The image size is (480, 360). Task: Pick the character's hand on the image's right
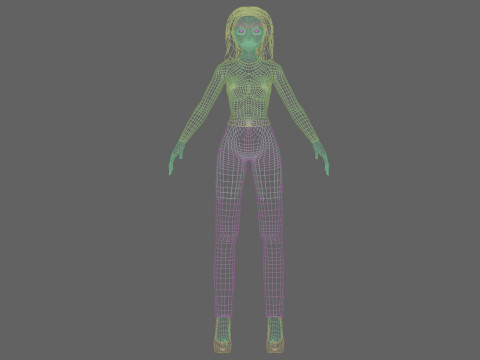(x=321, y=157)
